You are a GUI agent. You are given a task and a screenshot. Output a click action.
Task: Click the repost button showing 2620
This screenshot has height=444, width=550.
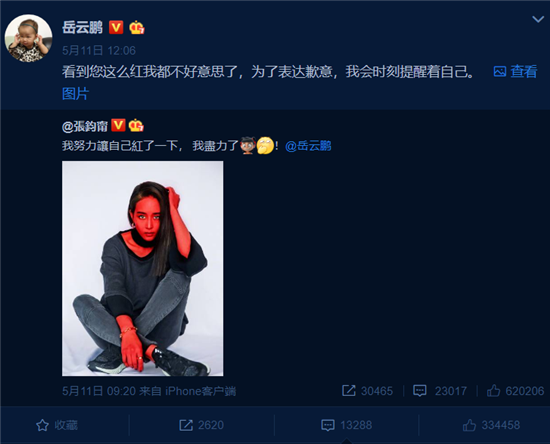pos(201,425)
